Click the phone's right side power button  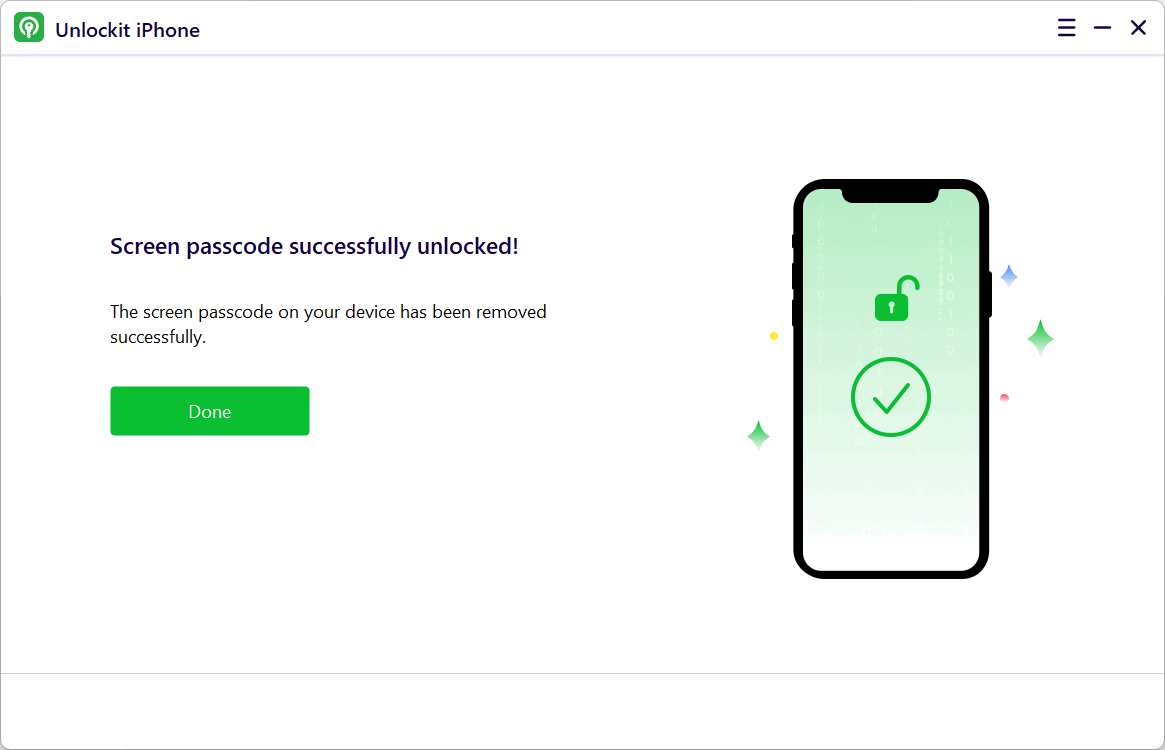989,293
